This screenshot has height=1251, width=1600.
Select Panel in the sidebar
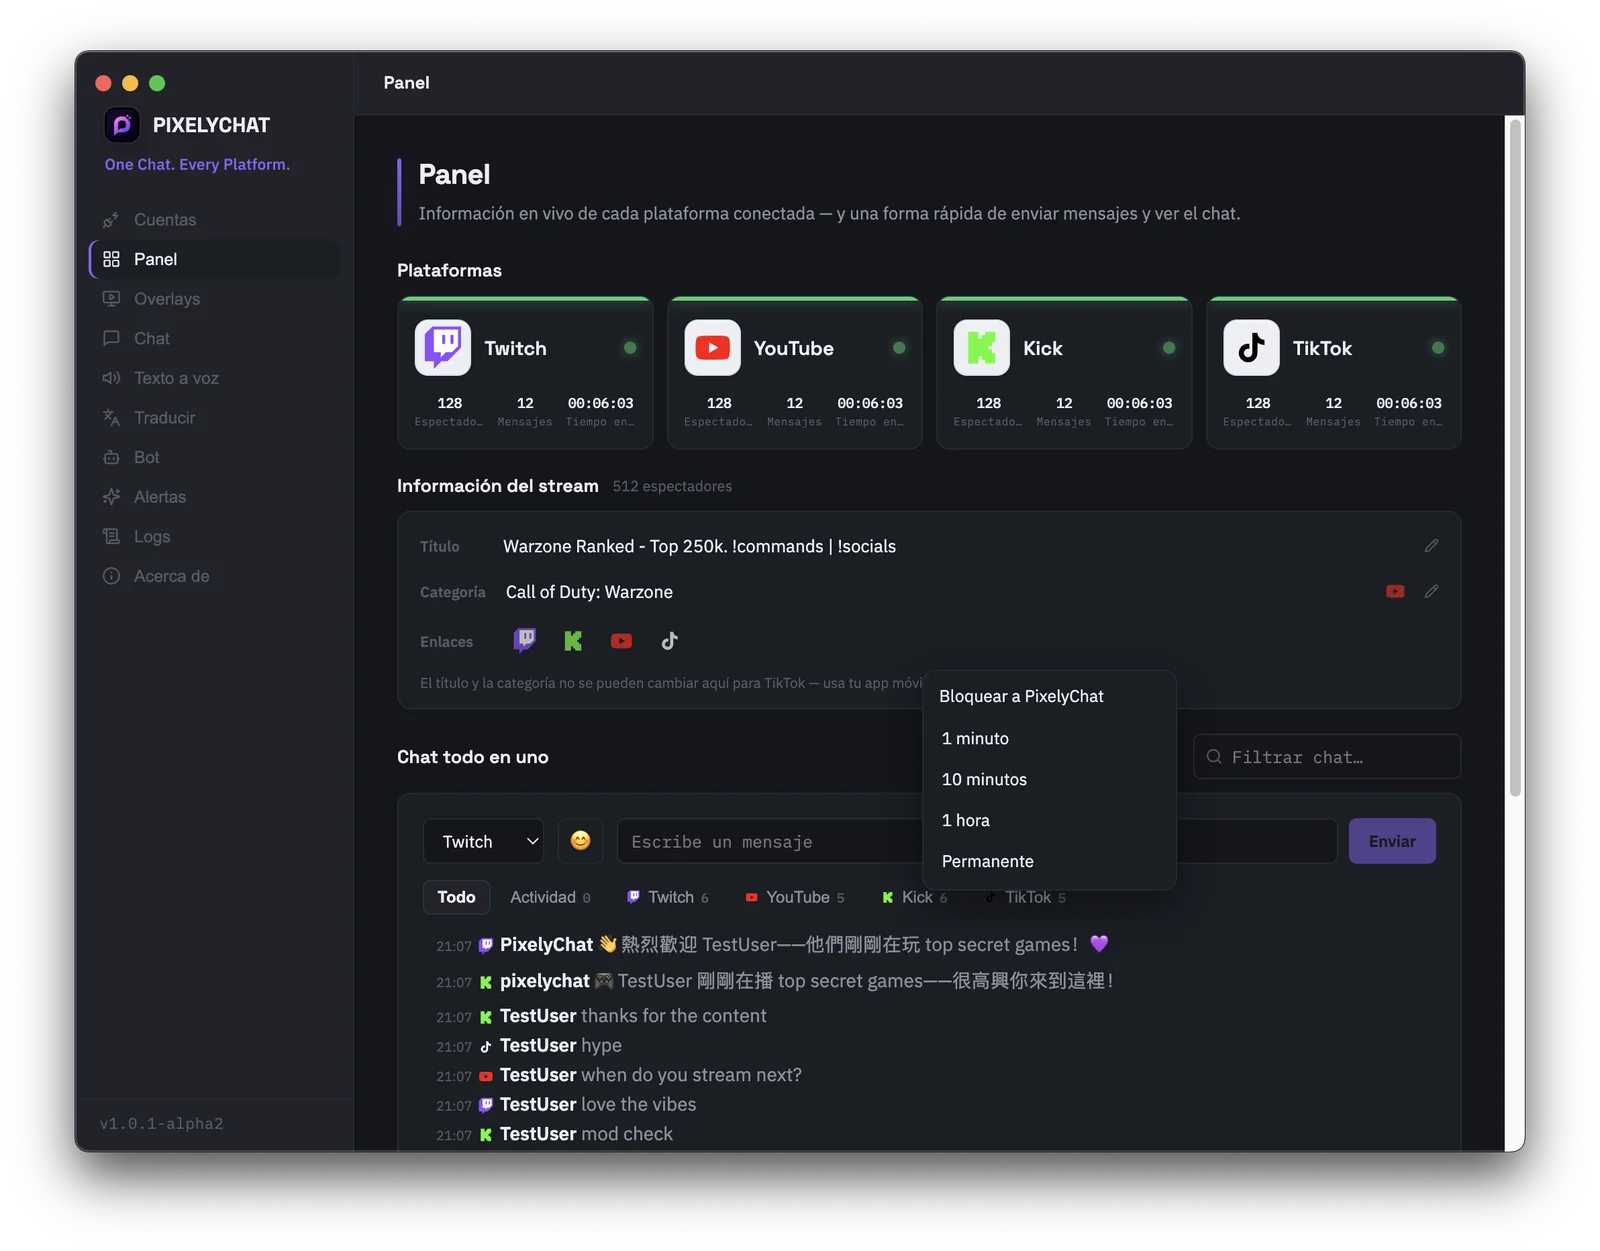[x=214, y=259]
